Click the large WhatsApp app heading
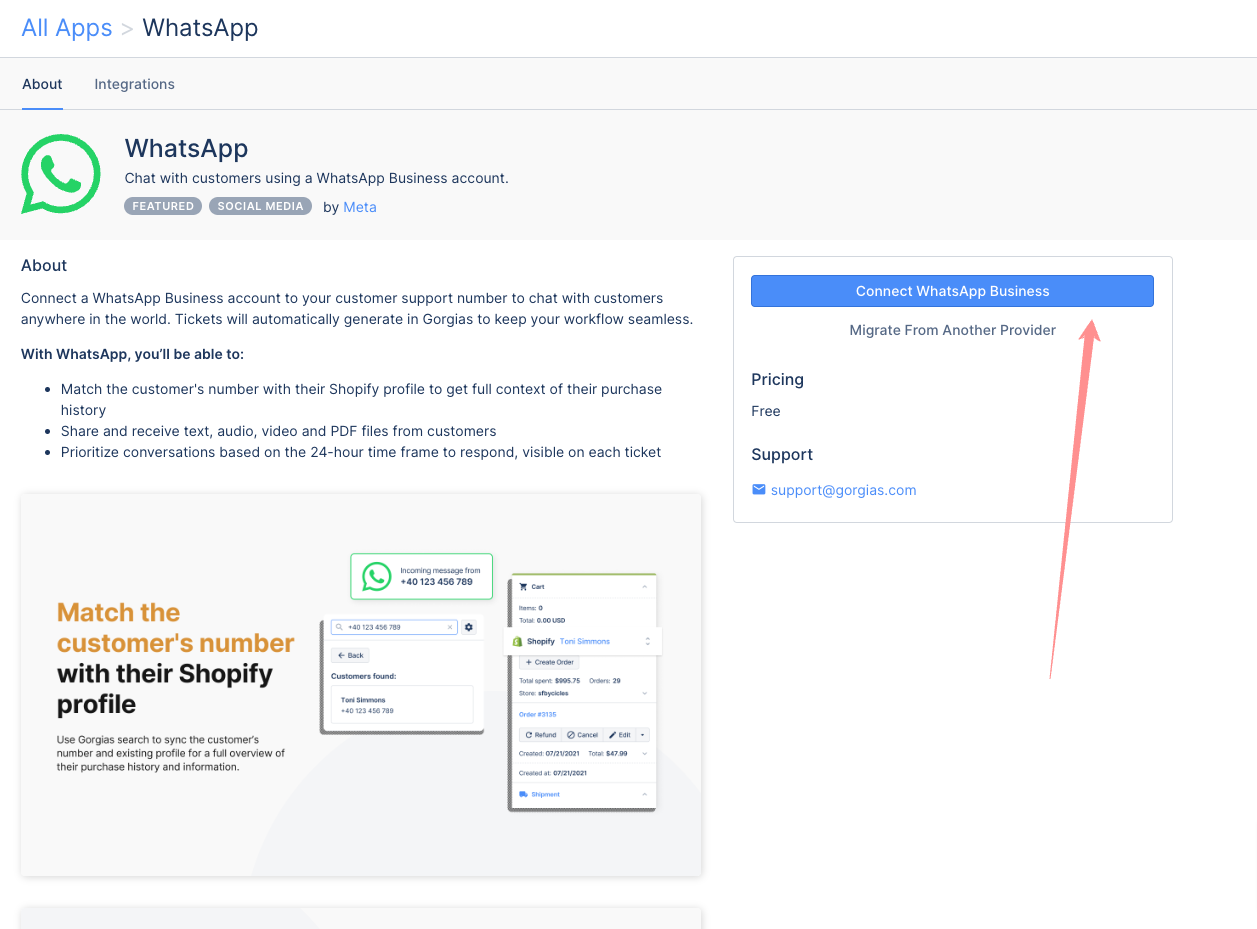The height and width of the screenshot is (929, 1257). click(x=186, y=148)
